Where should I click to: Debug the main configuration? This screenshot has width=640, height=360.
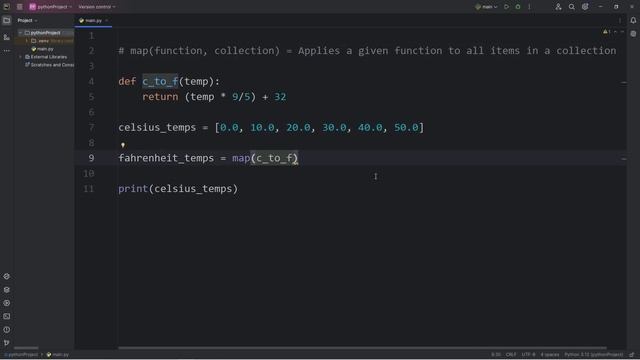pyautogui.click(x=518, y=7)
